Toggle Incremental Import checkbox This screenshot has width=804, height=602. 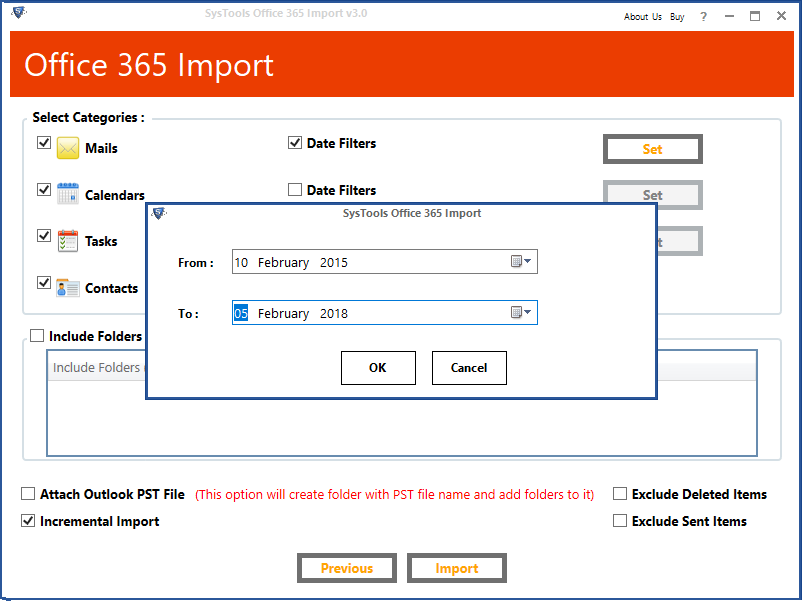point(28,520)
